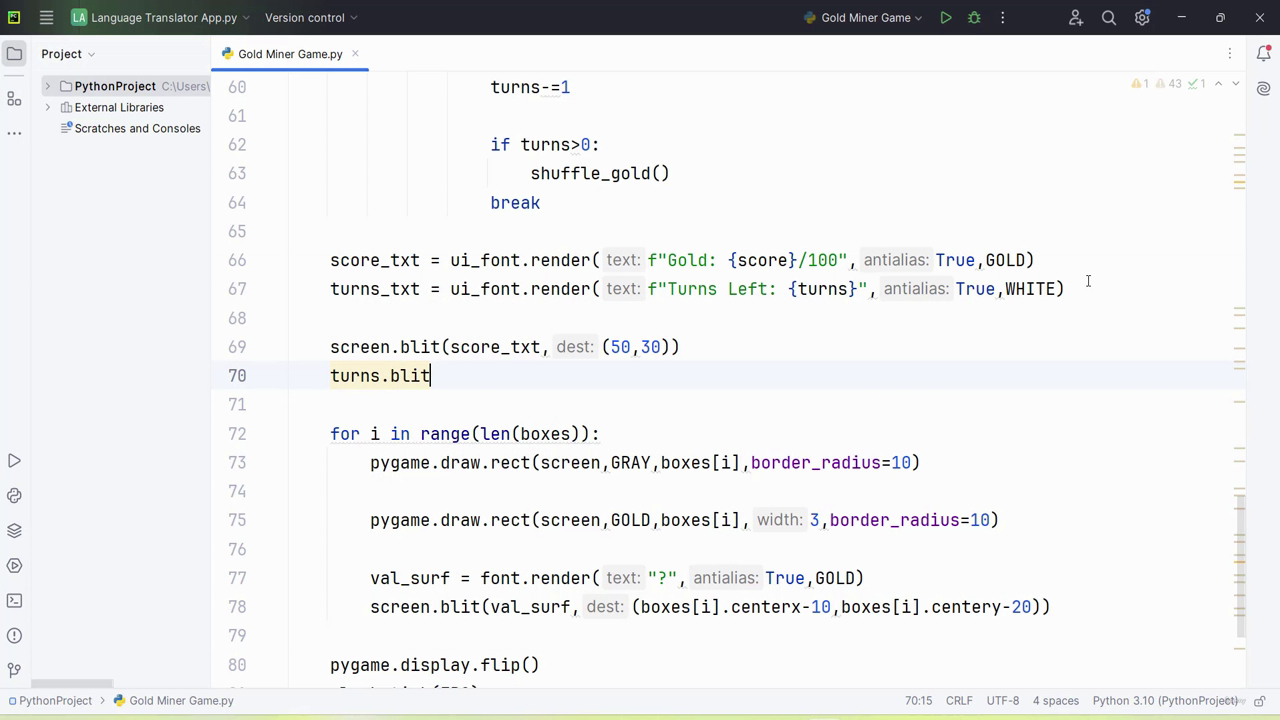This screenshot has width=1280, height=720.
Task: Open Notifications bell icon
Action: [1263, 54]
